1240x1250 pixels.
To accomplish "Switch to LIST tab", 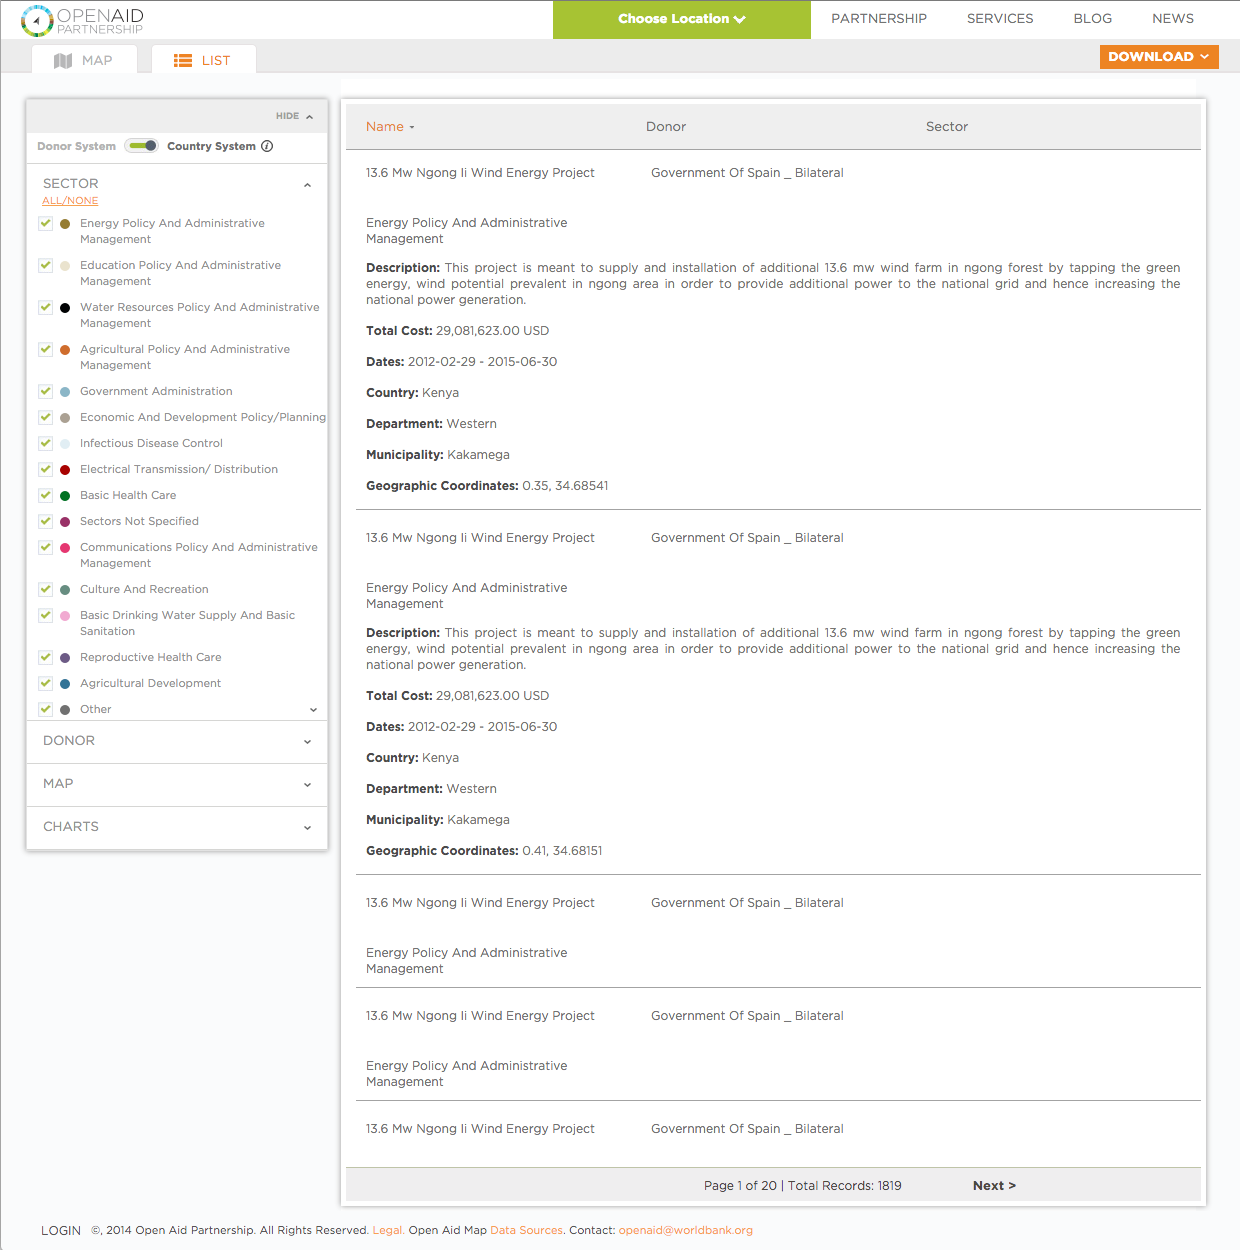I will pyautogui.click(x=203, y=60).
